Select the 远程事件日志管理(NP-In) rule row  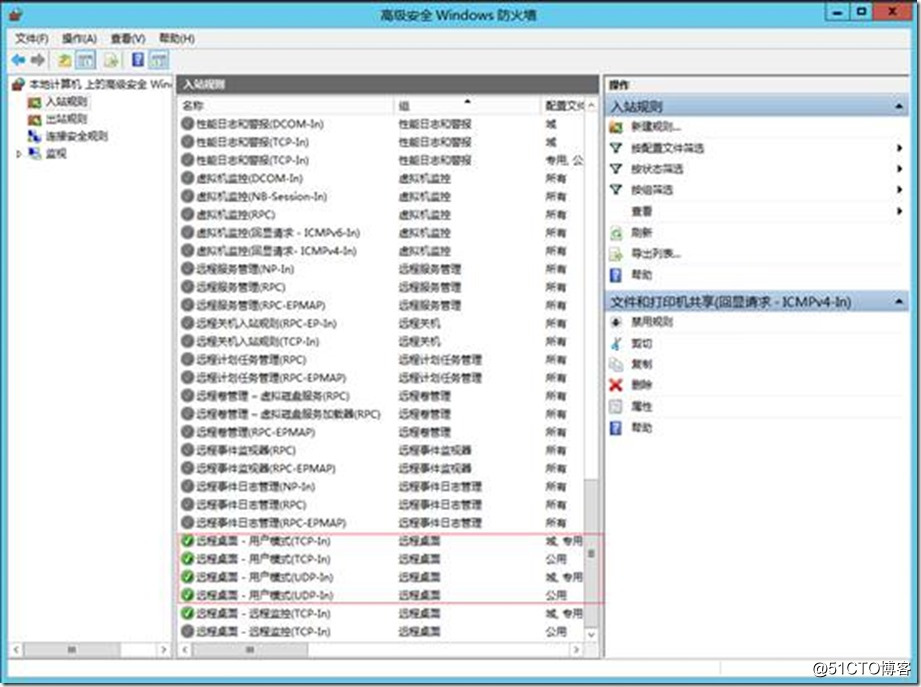pos(381,487)
